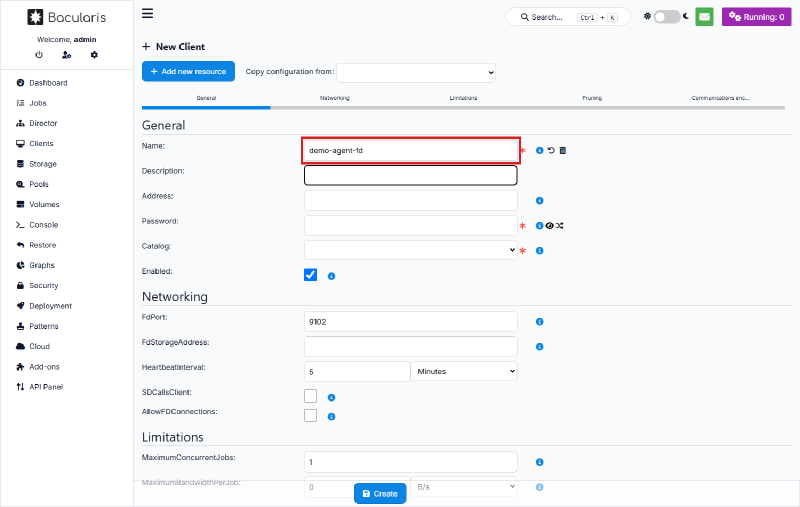Click the Address field info icon

point(539,200)
